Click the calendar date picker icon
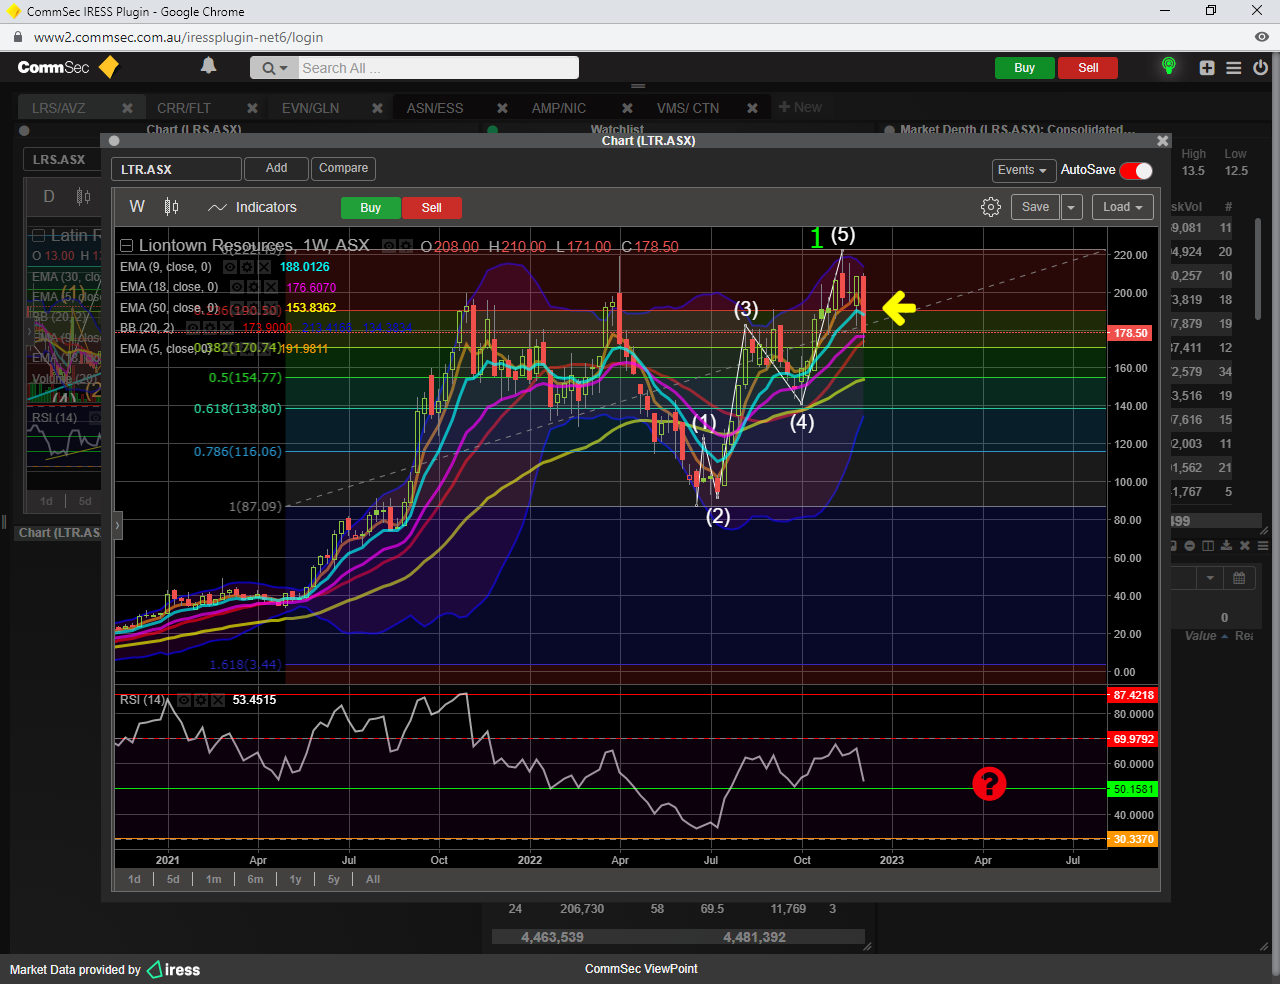Image resolution: width=1280 pixels, height=984 pixels. (x=1239, y=578)
